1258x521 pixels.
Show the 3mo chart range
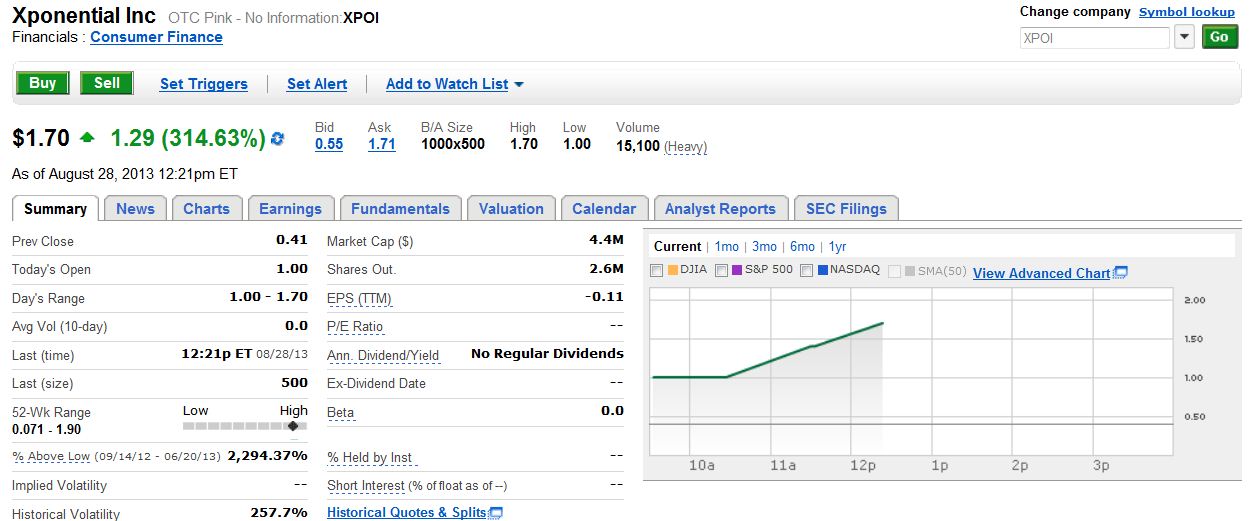[x=764, y=246]
